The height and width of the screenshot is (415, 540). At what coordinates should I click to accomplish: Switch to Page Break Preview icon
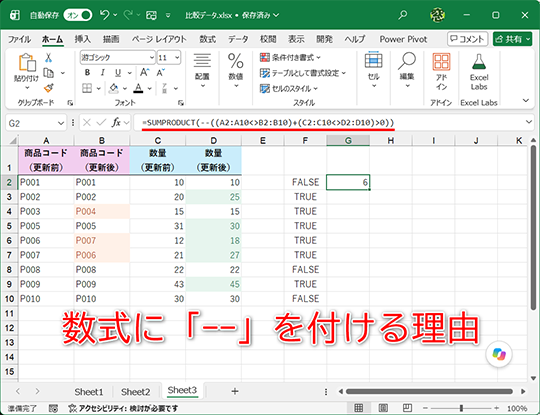tap(407, 408)
